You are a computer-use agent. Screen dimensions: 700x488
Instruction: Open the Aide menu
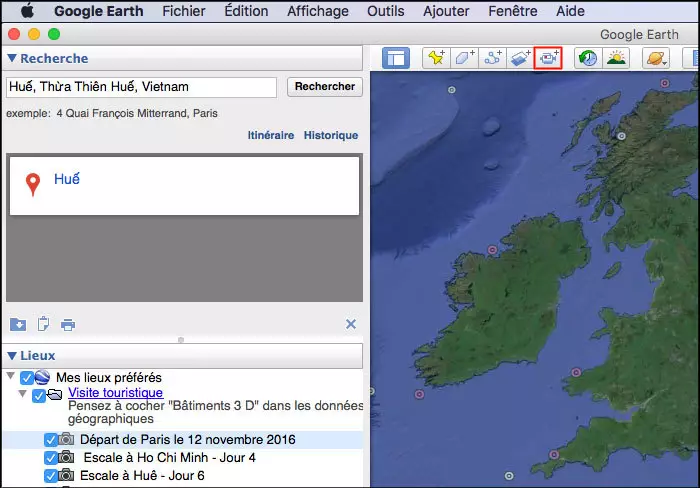click(x=570, y=11)
